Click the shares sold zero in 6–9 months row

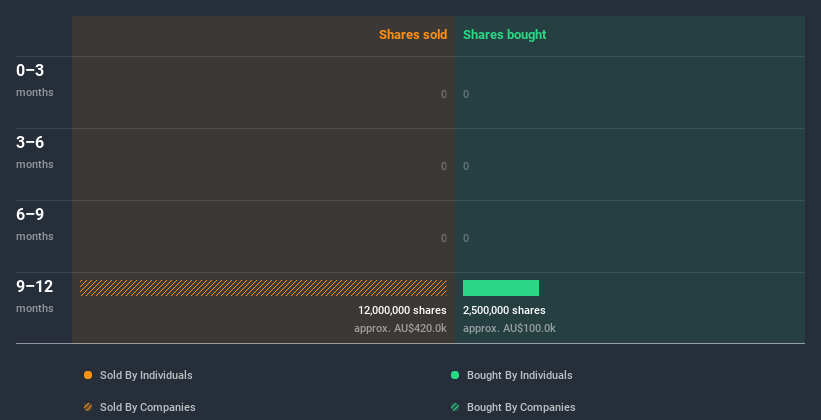coord(444,238)
